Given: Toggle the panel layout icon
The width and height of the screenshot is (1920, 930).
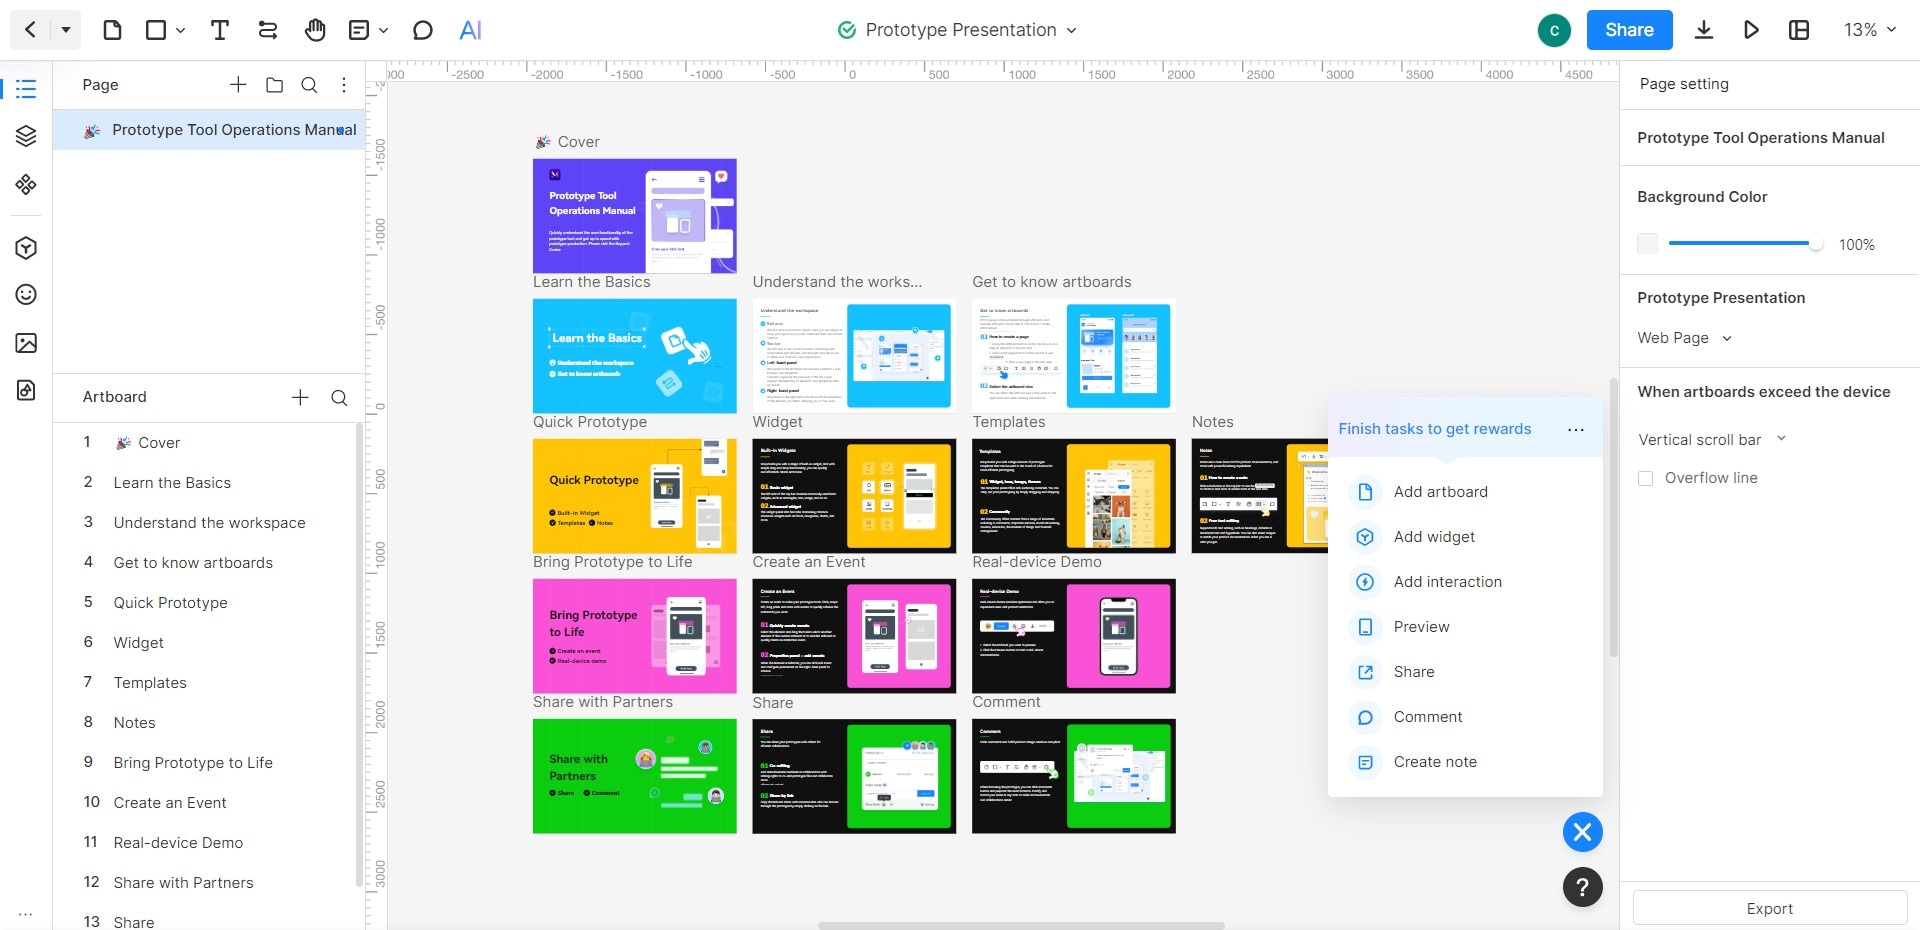Looking at the screenshot, I should click(x=1799, y=30).
